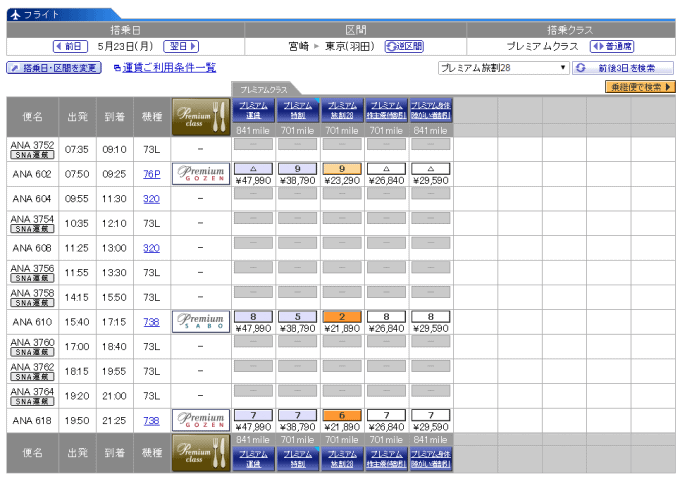Click the ANA 604 flight name cell
This screenshot has height=479, width=680.
[x=33, y=199]
